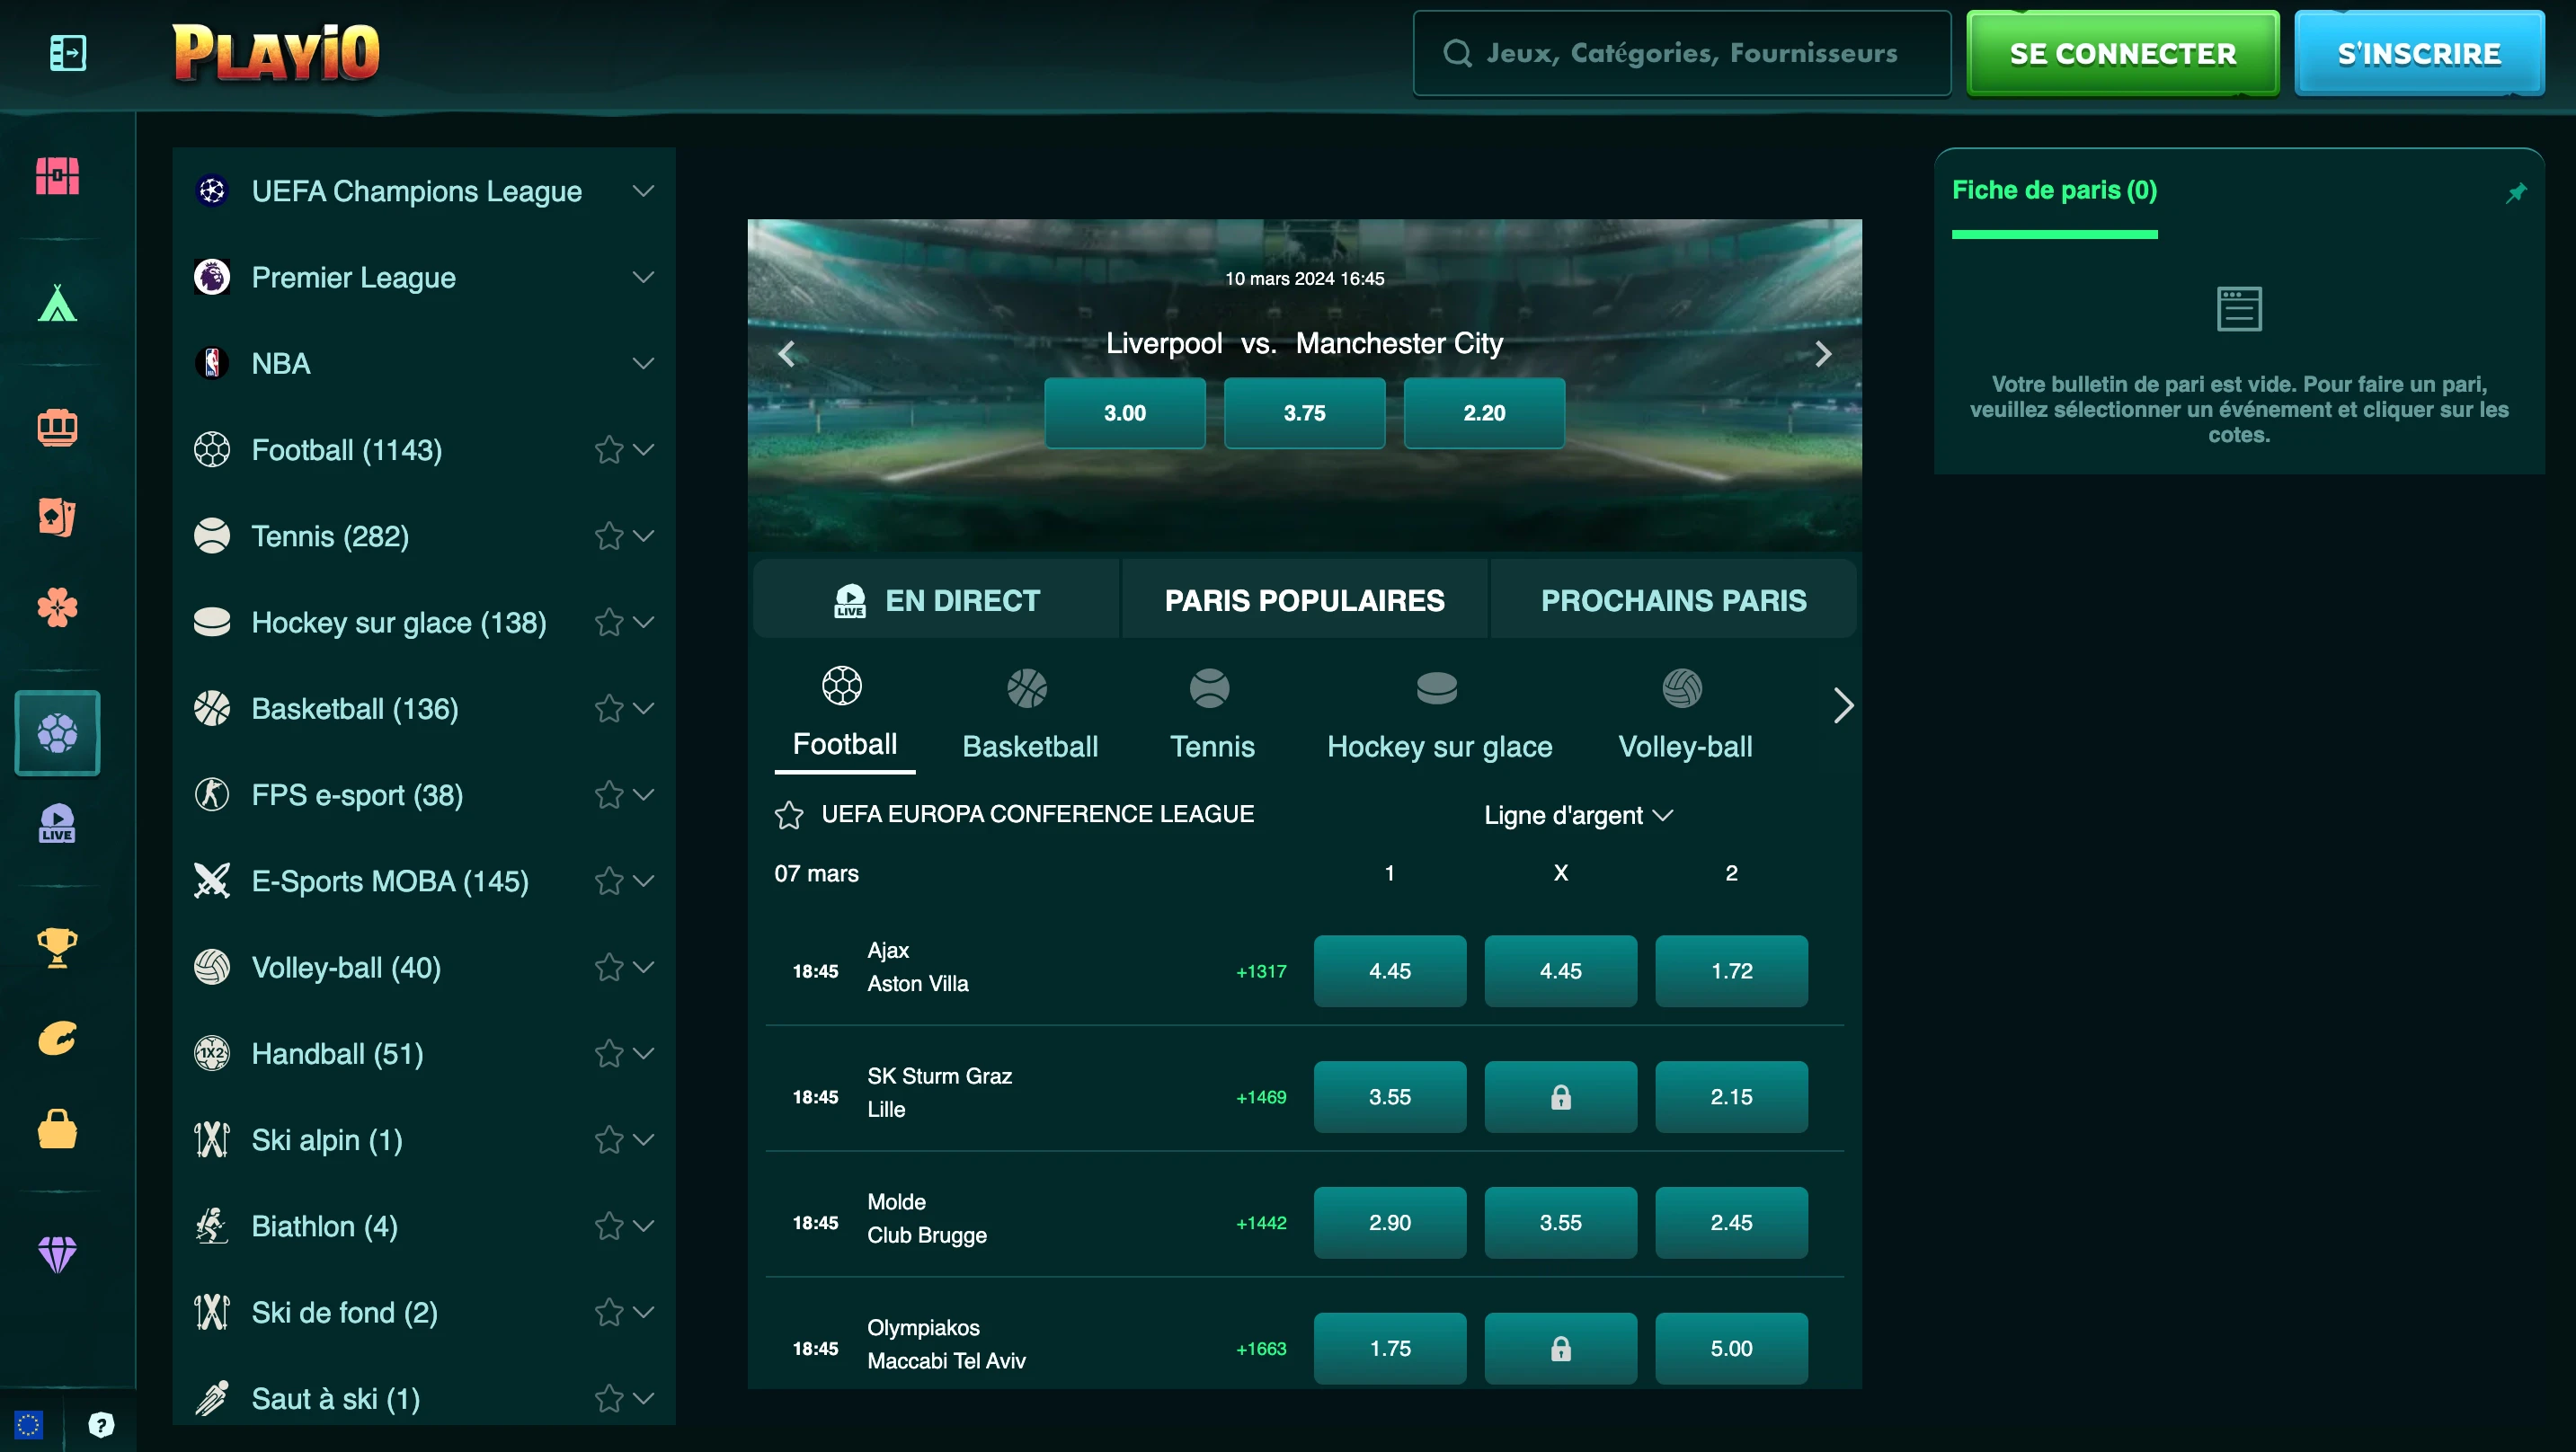Focus the games search field
The width and height of the screenshot is (2576, 1452).
click(1681, 53)
